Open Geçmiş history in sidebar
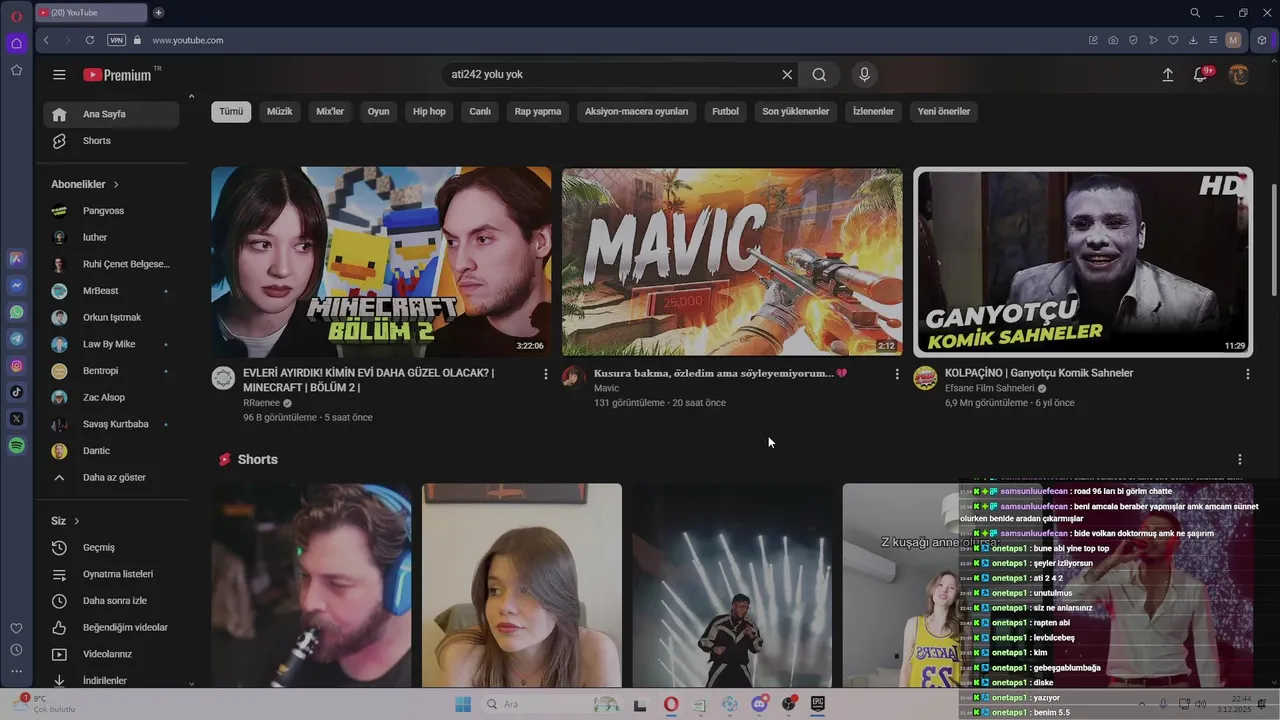The image size is (1280, 720). coord(111,548)
